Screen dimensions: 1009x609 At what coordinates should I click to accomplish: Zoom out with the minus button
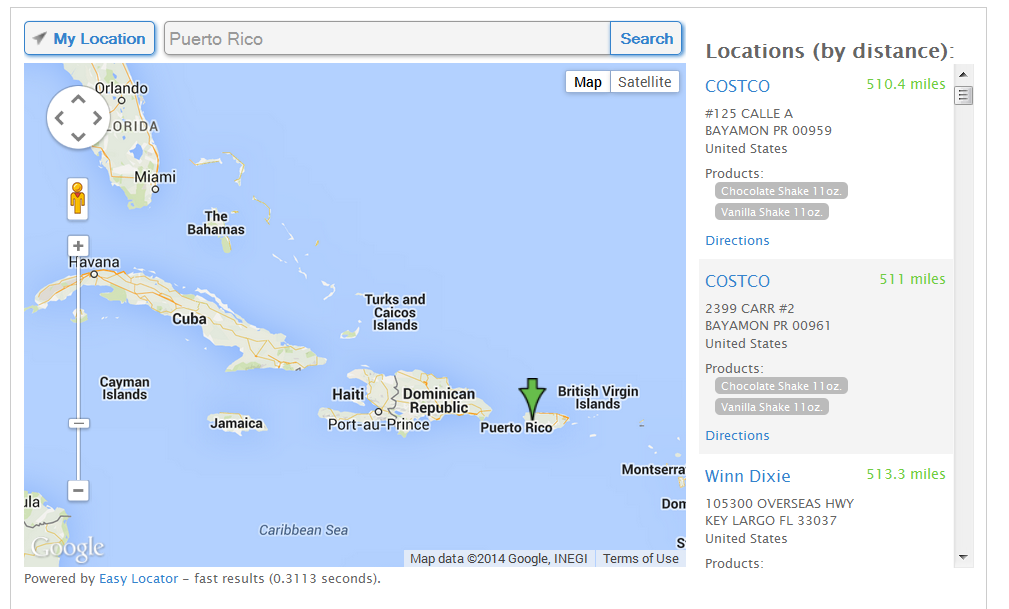click(x=78, y=491)
